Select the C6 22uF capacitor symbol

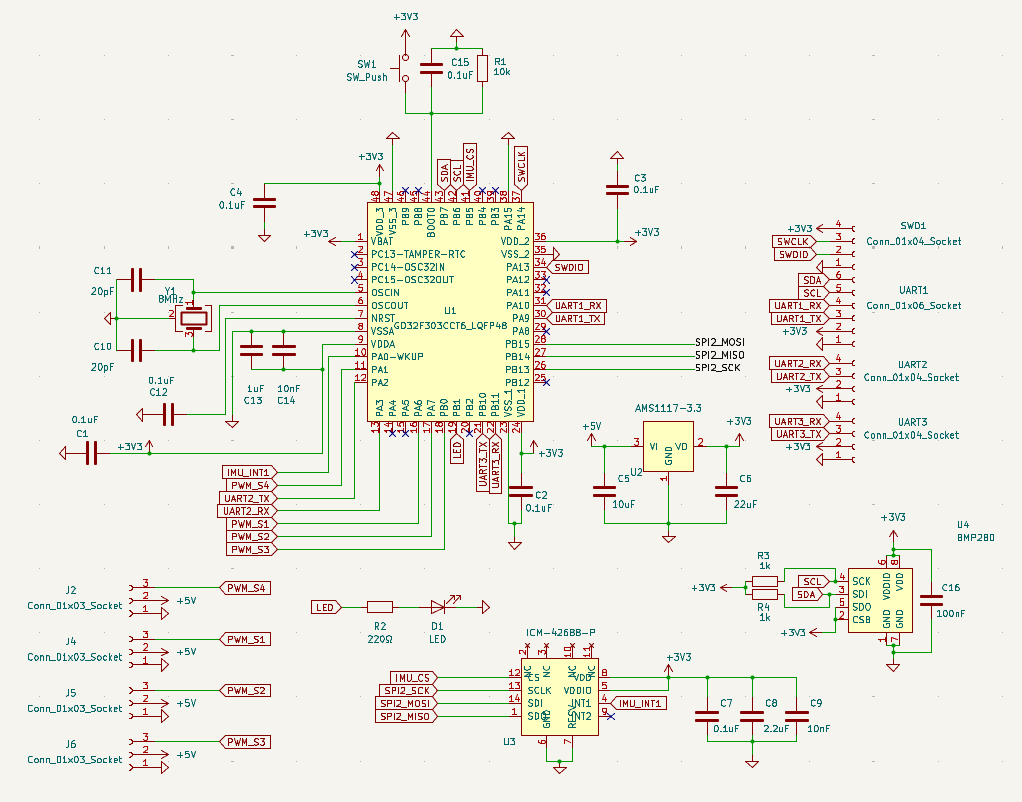point(726,491)
